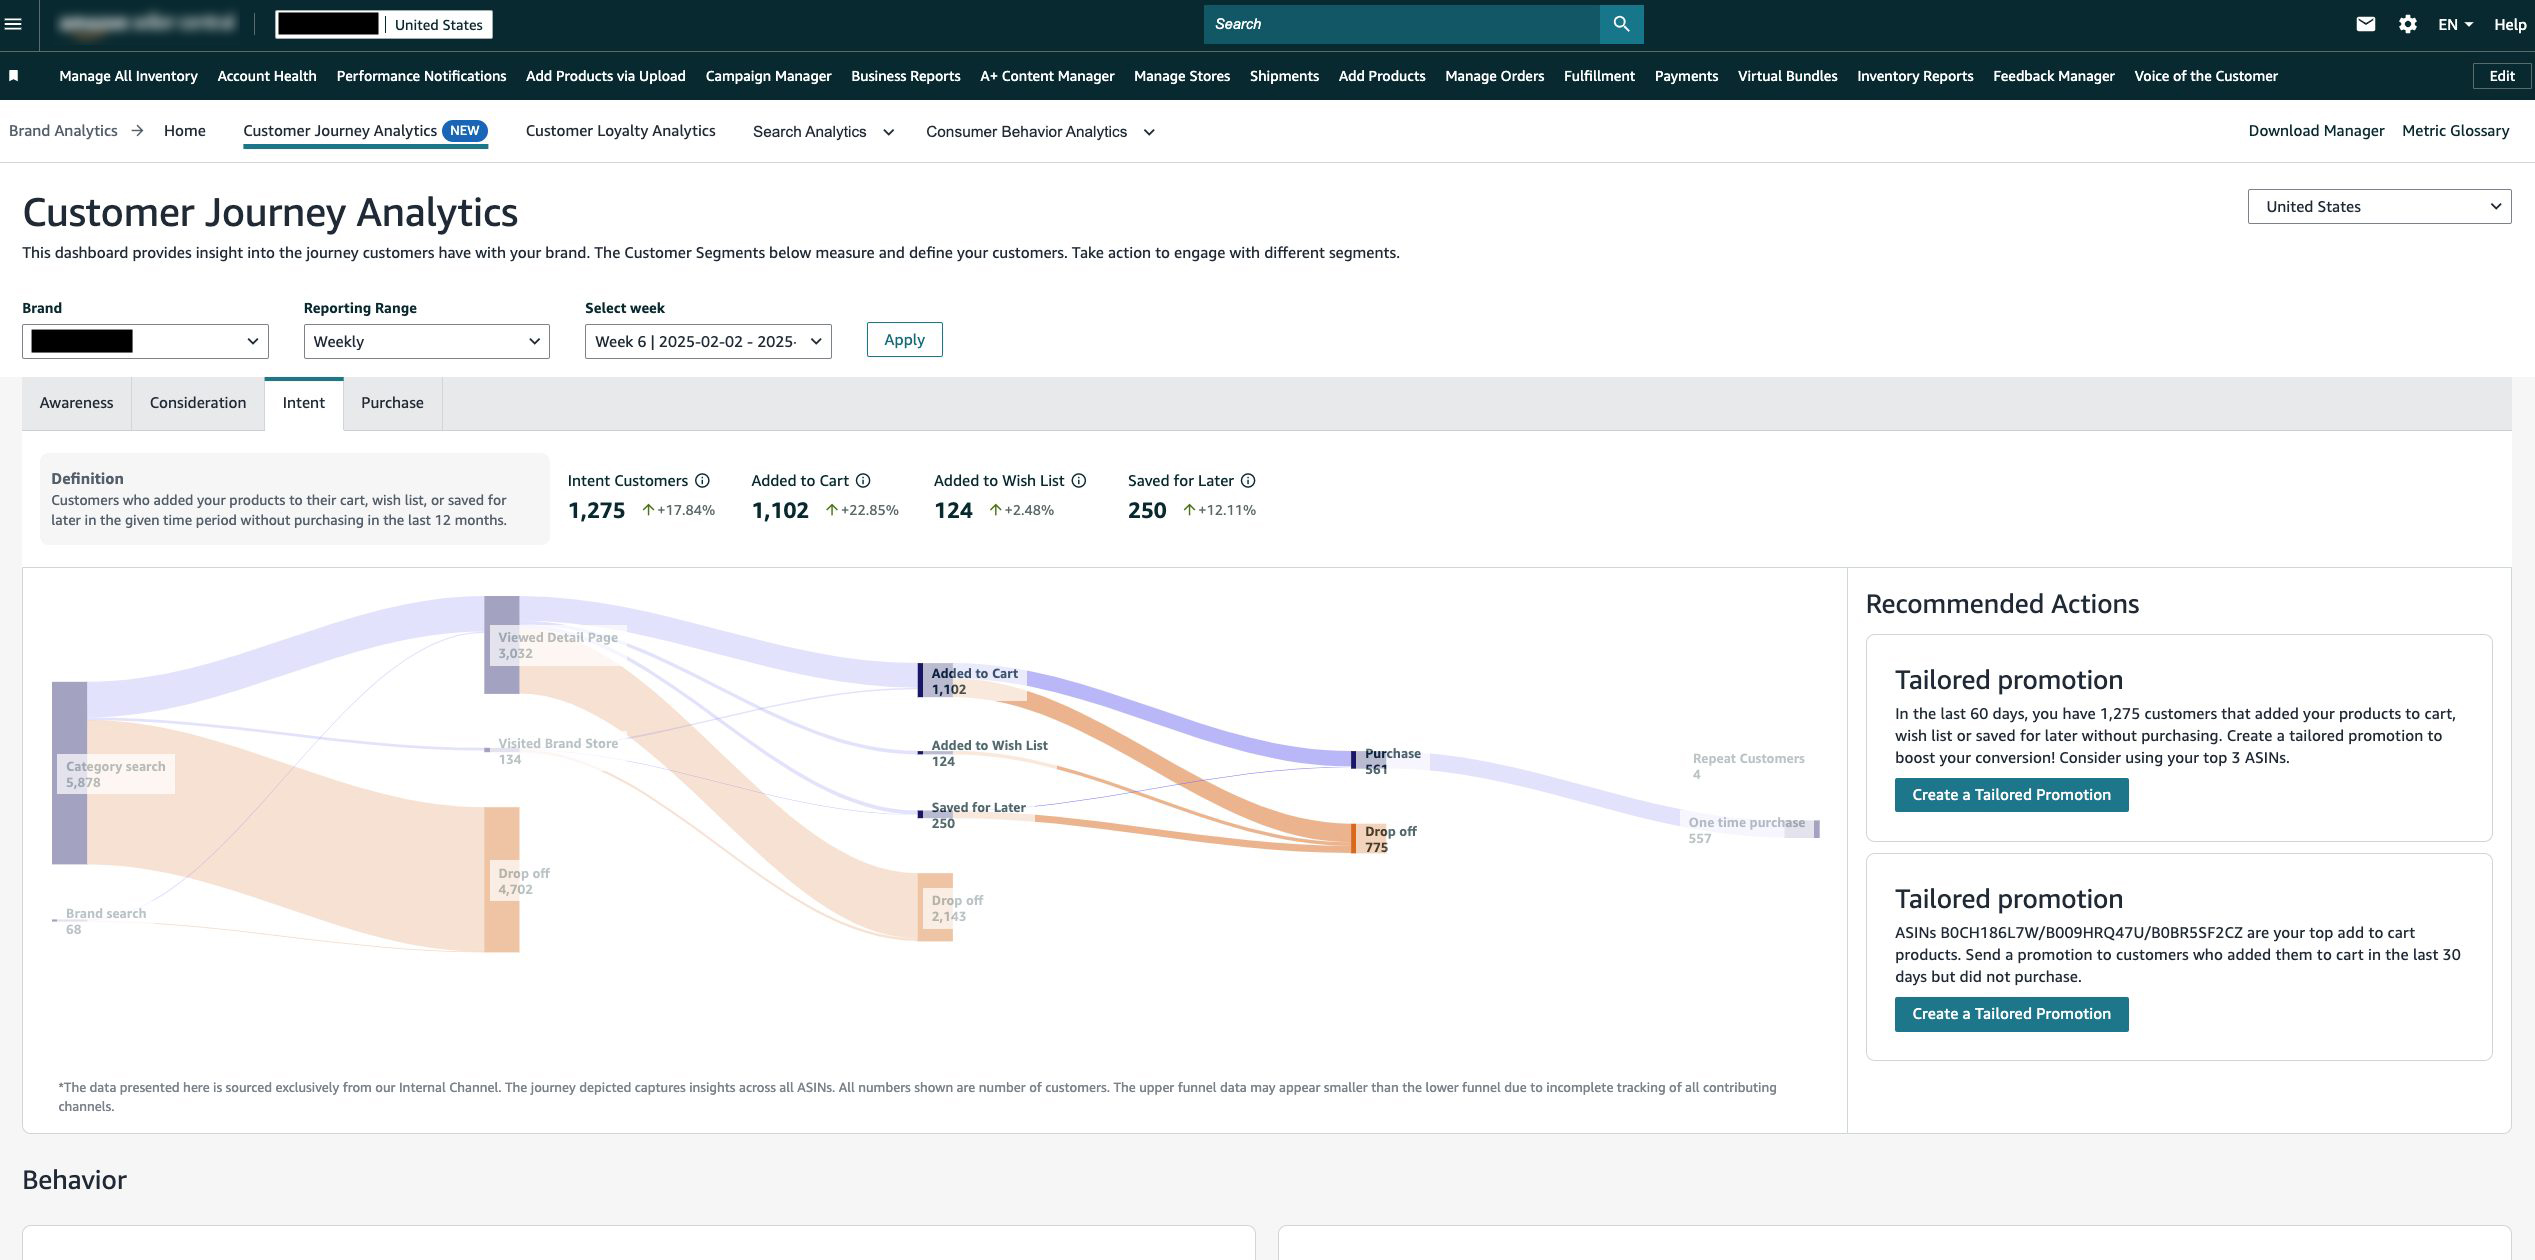The height and width of the screenshot is (1260, 2535).
Task: Open the settings gear icon
Action: (2407, 24)
